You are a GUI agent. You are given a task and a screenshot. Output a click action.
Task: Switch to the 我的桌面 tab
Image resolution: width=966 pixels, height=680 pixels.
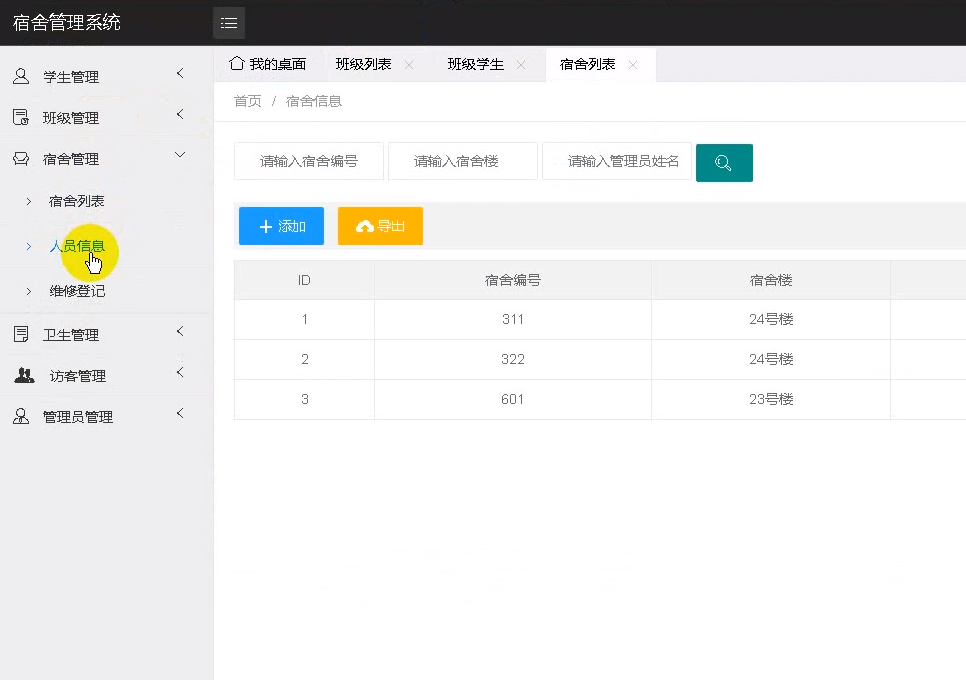(x=268, y=64)
